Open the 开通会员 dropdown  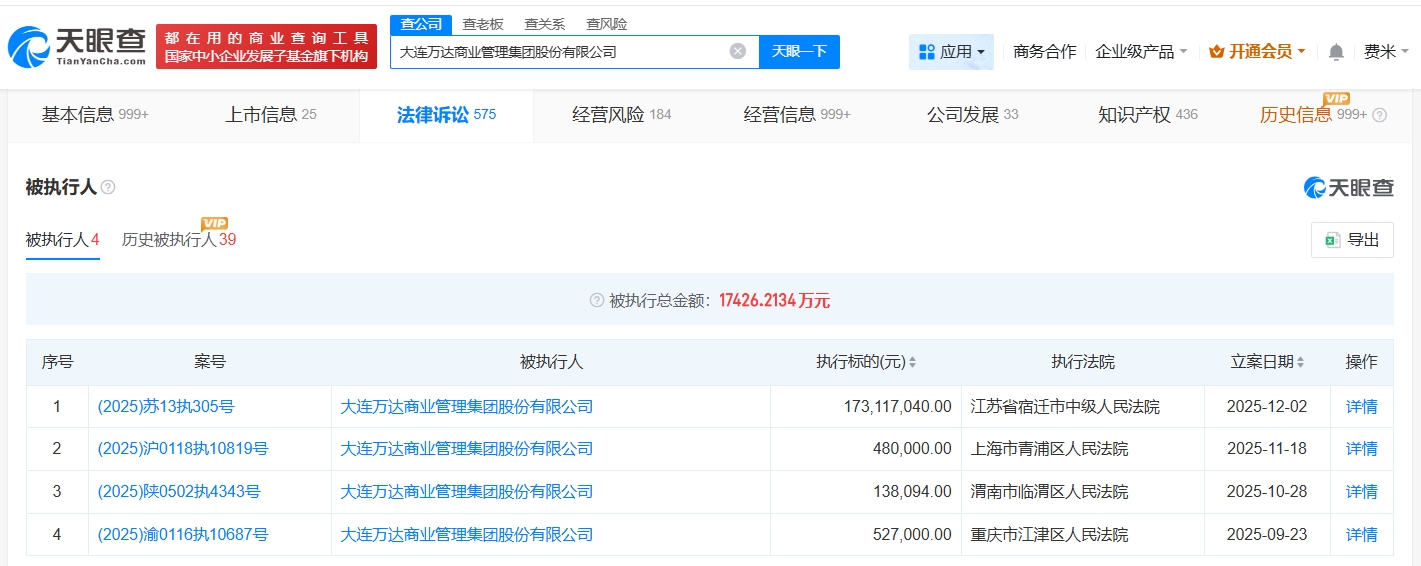[x=1257, y=52]
